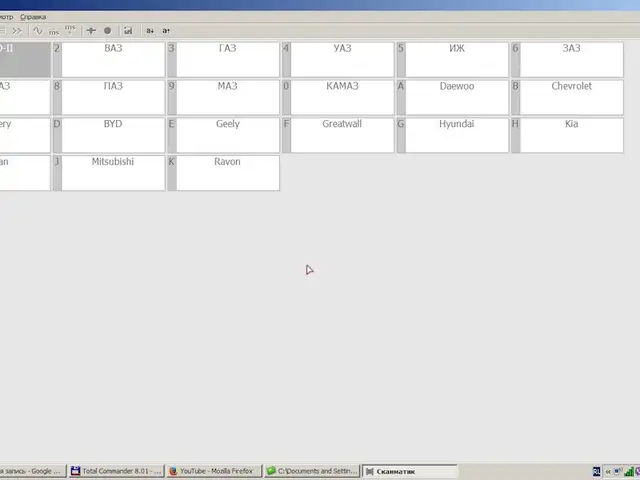640x480 pixels.
Task: Open the Справка menu
Action: pos(33,17)
